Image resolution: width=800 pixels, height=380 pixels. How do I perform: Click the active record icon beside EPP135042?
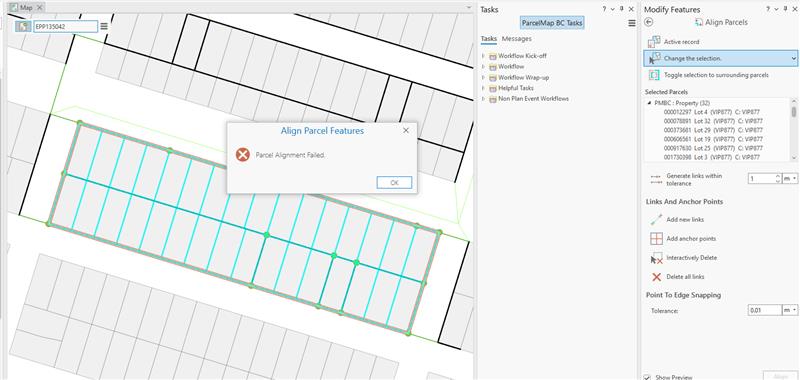pyautogui.click(x=23, y=27)
